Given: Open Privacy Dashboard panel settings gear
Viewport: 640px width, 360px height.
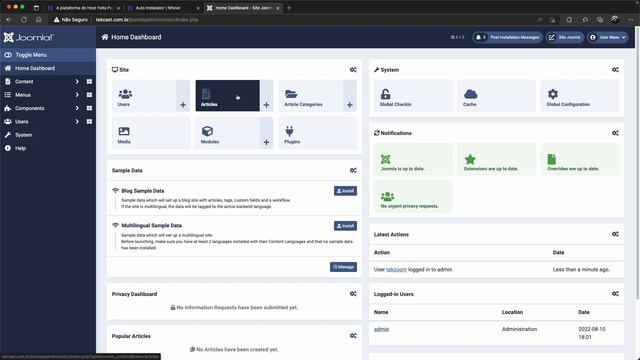Looking at the screenshot, I should [353, 294].
